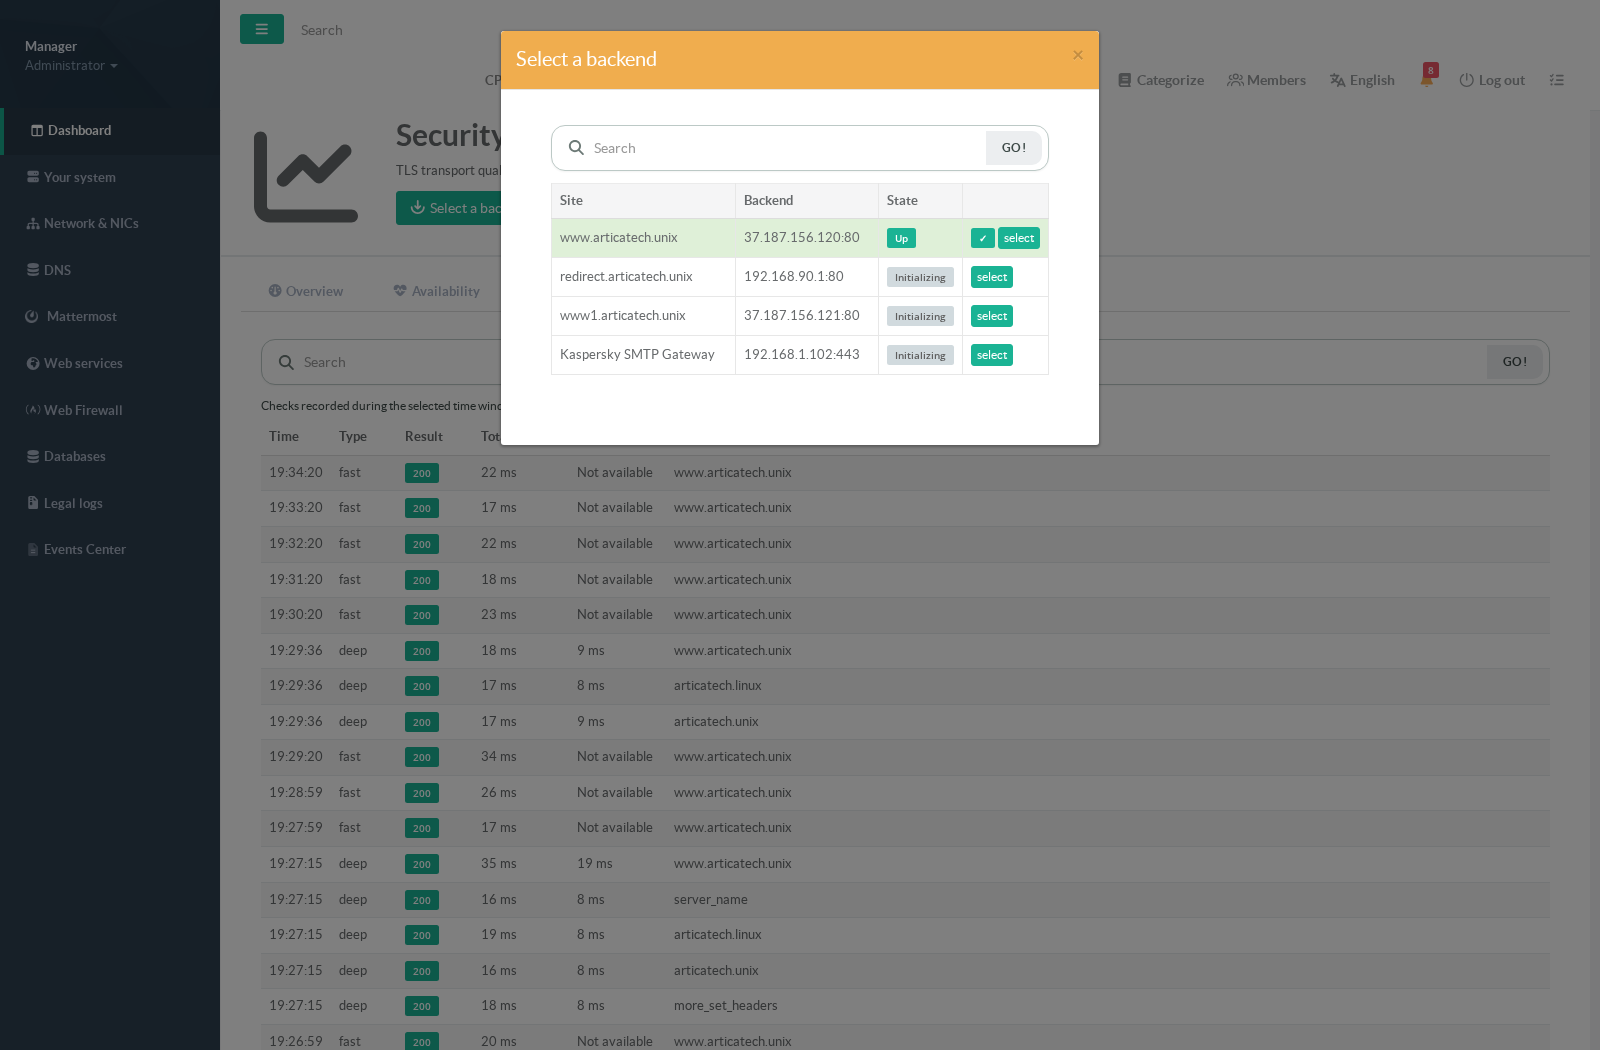Open Events Center in sidebar
The image size is (1600, 1050).
110,549
